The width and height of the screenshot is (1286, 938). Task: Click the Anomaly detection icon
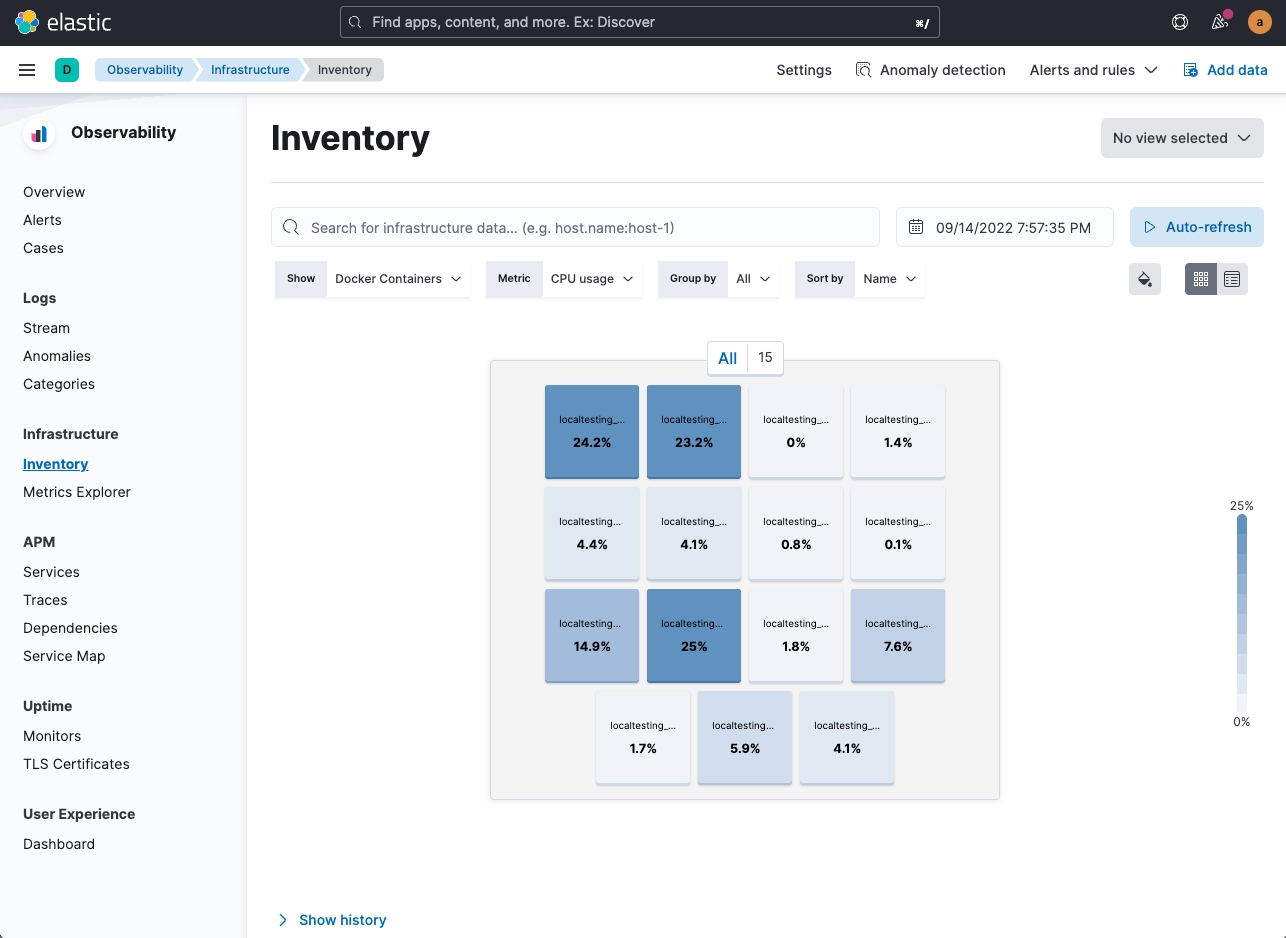[x=863, y=70]
